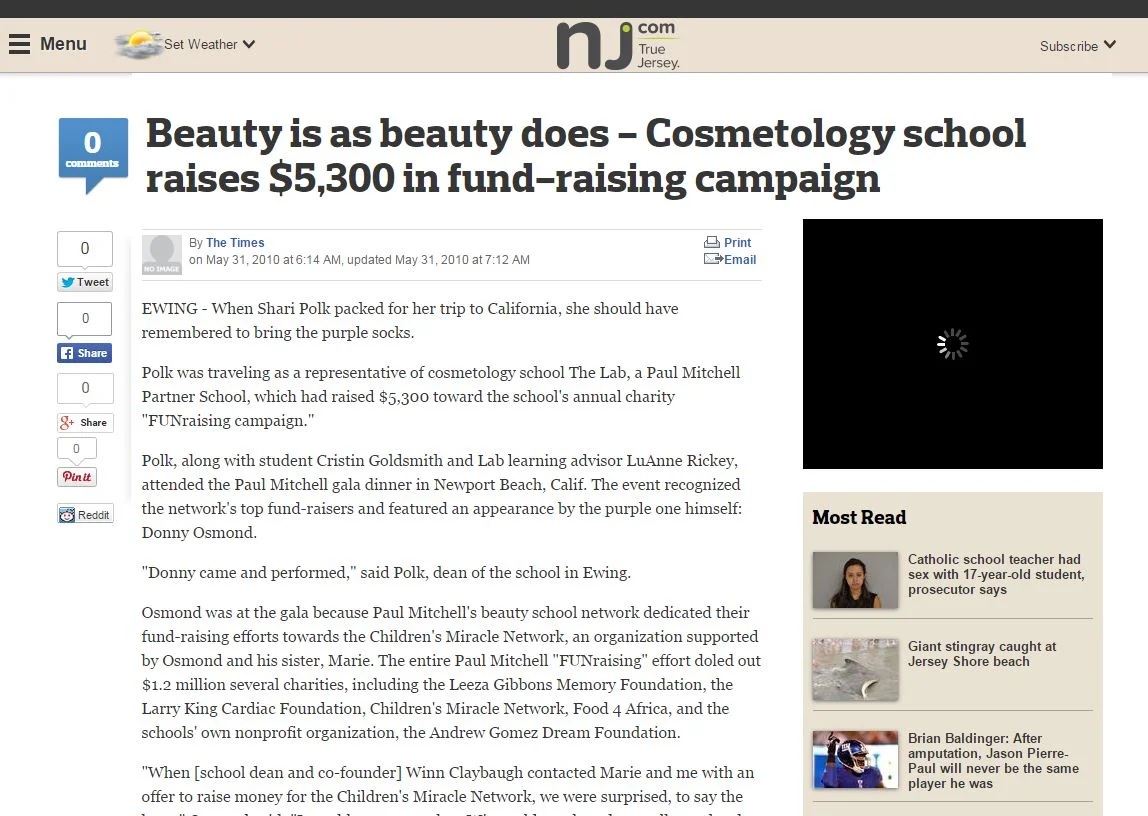This screenshot has height=816, width=1148.
Task: Click the tweet count box above Tweet
Action: pyautogui.click(x=85, y=249)
